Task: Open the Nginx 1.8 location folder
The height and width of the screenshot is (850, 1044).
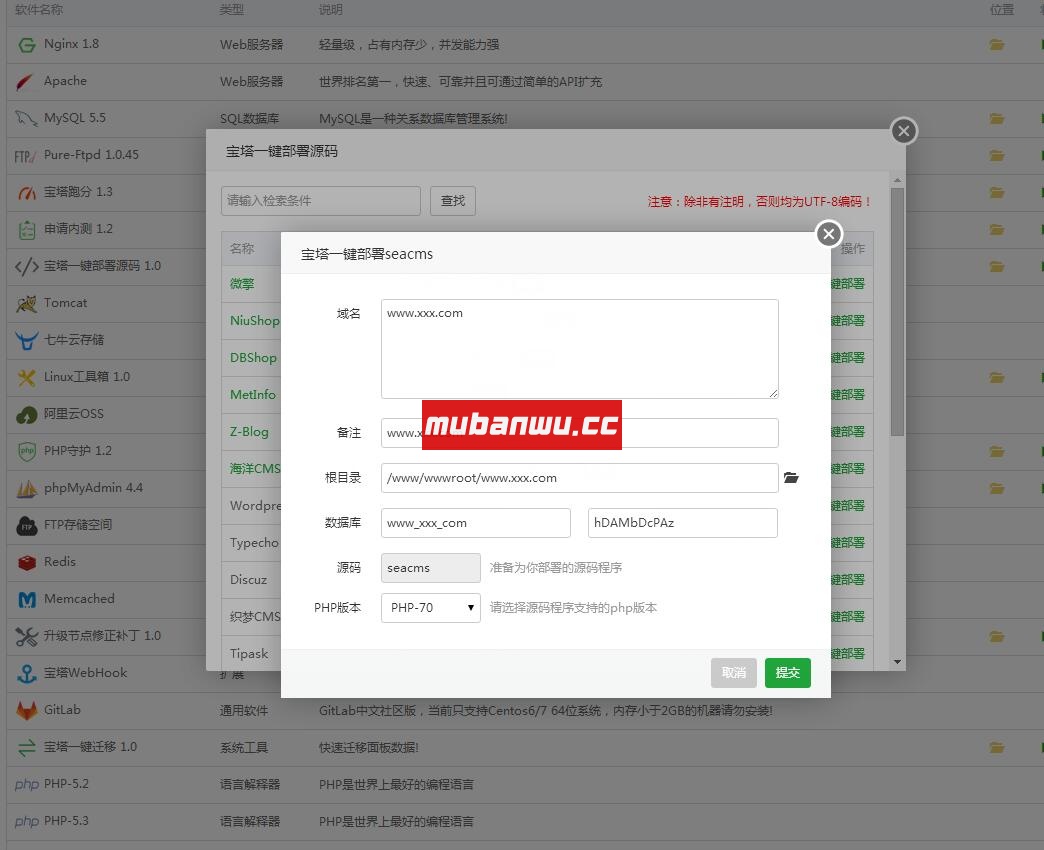Action: [997, 45]
